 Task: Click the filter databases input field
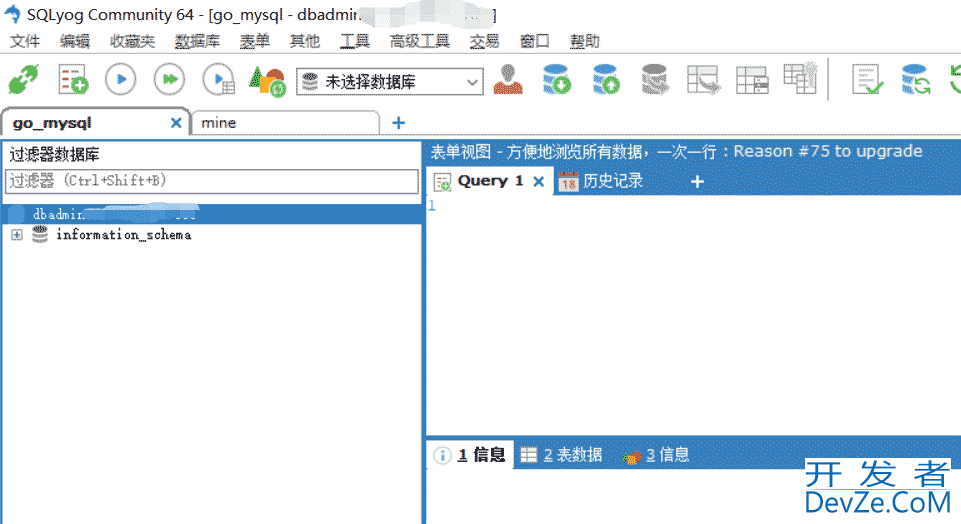[212, 181]
